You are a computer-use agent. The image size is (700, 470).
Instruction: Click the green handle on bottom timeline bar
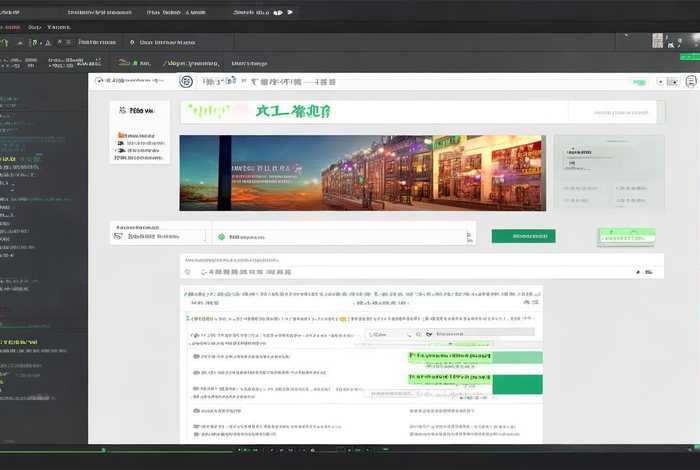[x=103, y=450]
